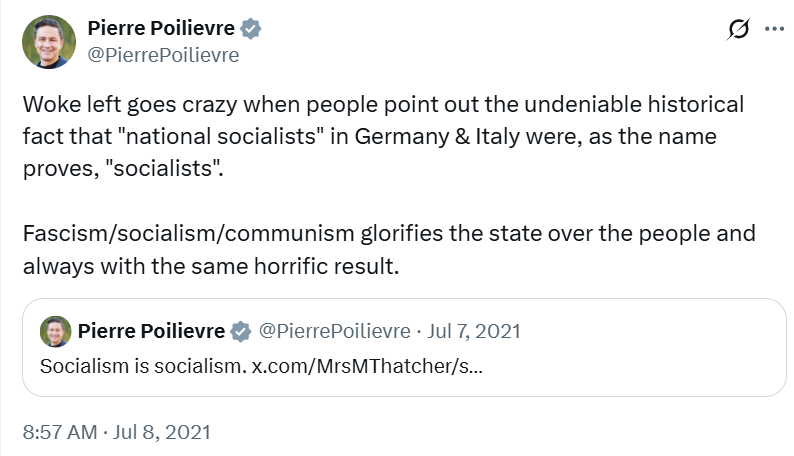This screenshot has width=794, height=456.
Task: Open the three-dot more options menu
Action: pyautogui.click(x=773, y=30)
